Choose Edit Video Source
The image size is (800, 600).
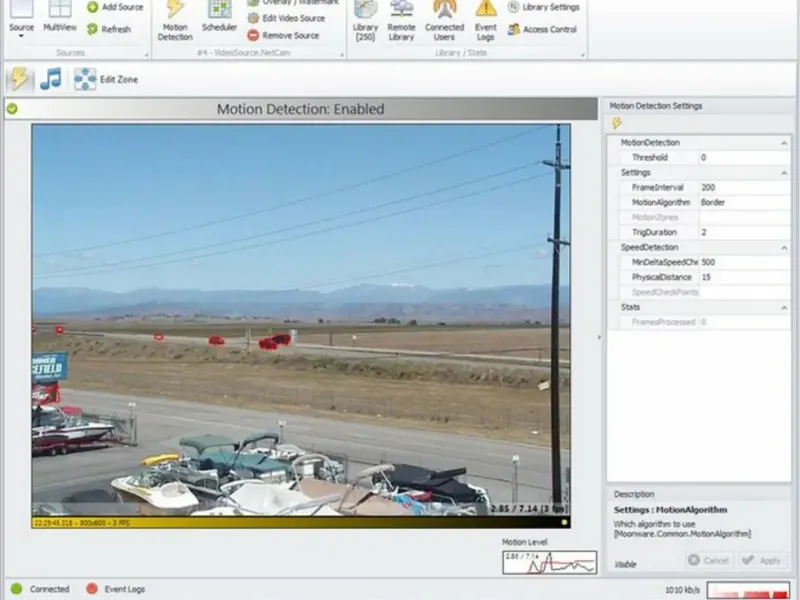(287, 18)
